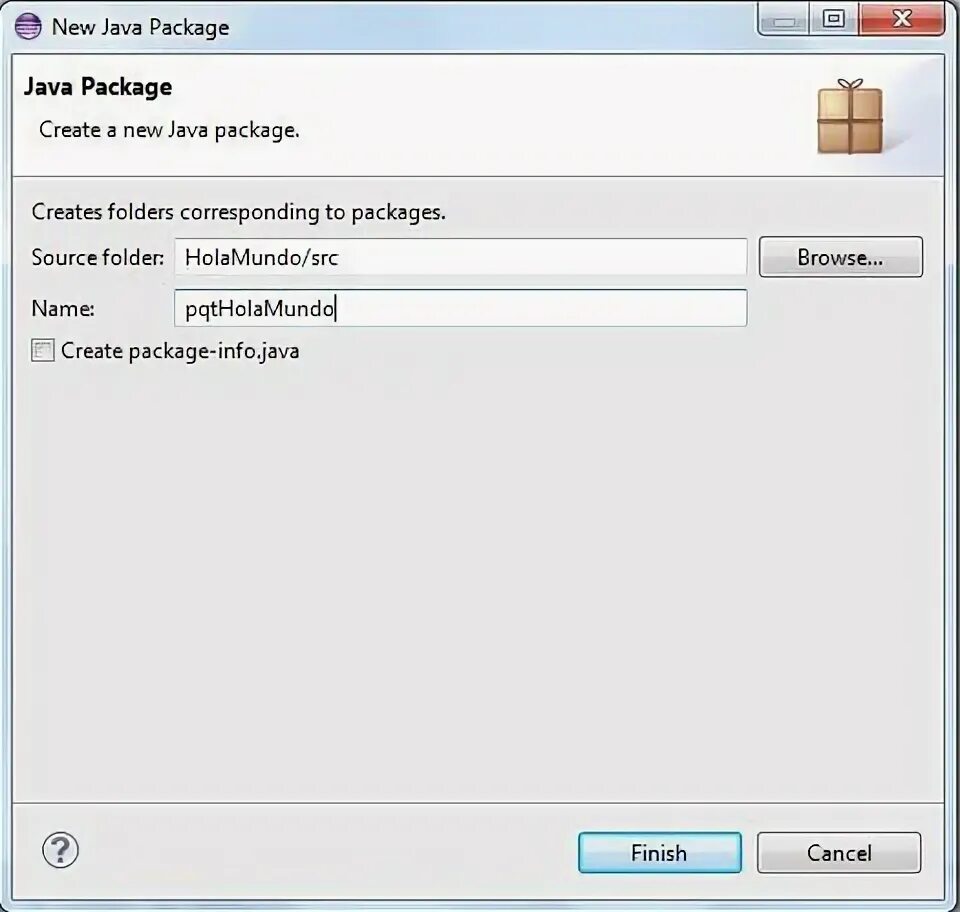
Task: Click the 'Name:' label
Action: (63, 308)
